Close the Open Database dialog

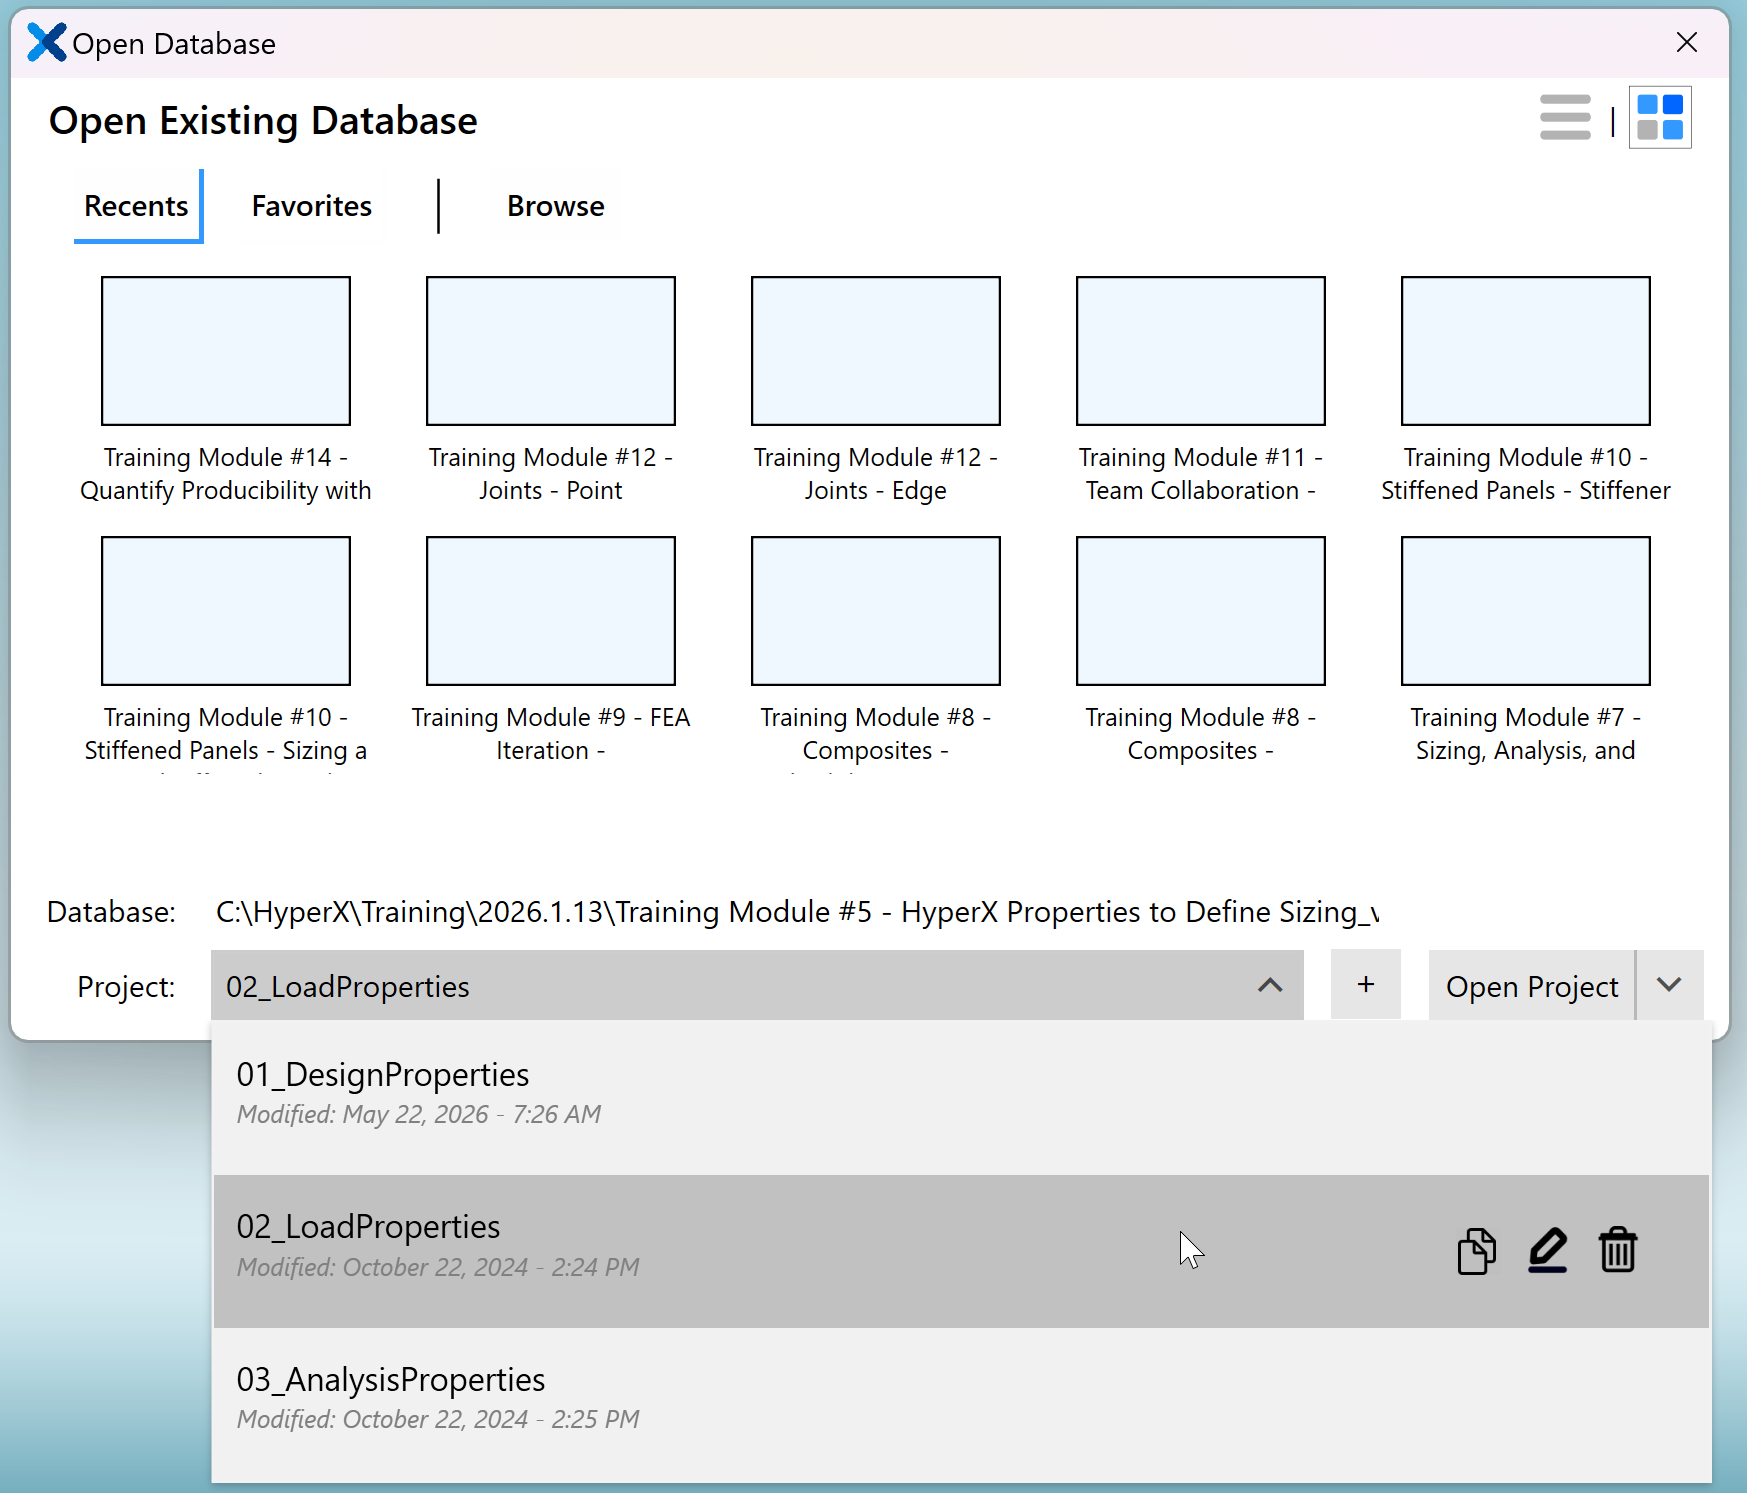[x=1686, y=42]
